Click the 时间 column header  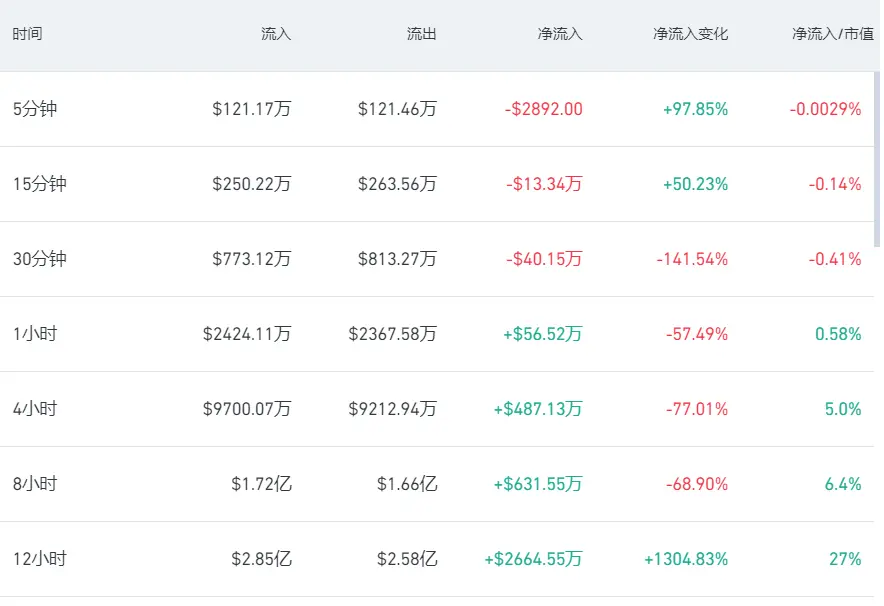click(x=27, y=34)
